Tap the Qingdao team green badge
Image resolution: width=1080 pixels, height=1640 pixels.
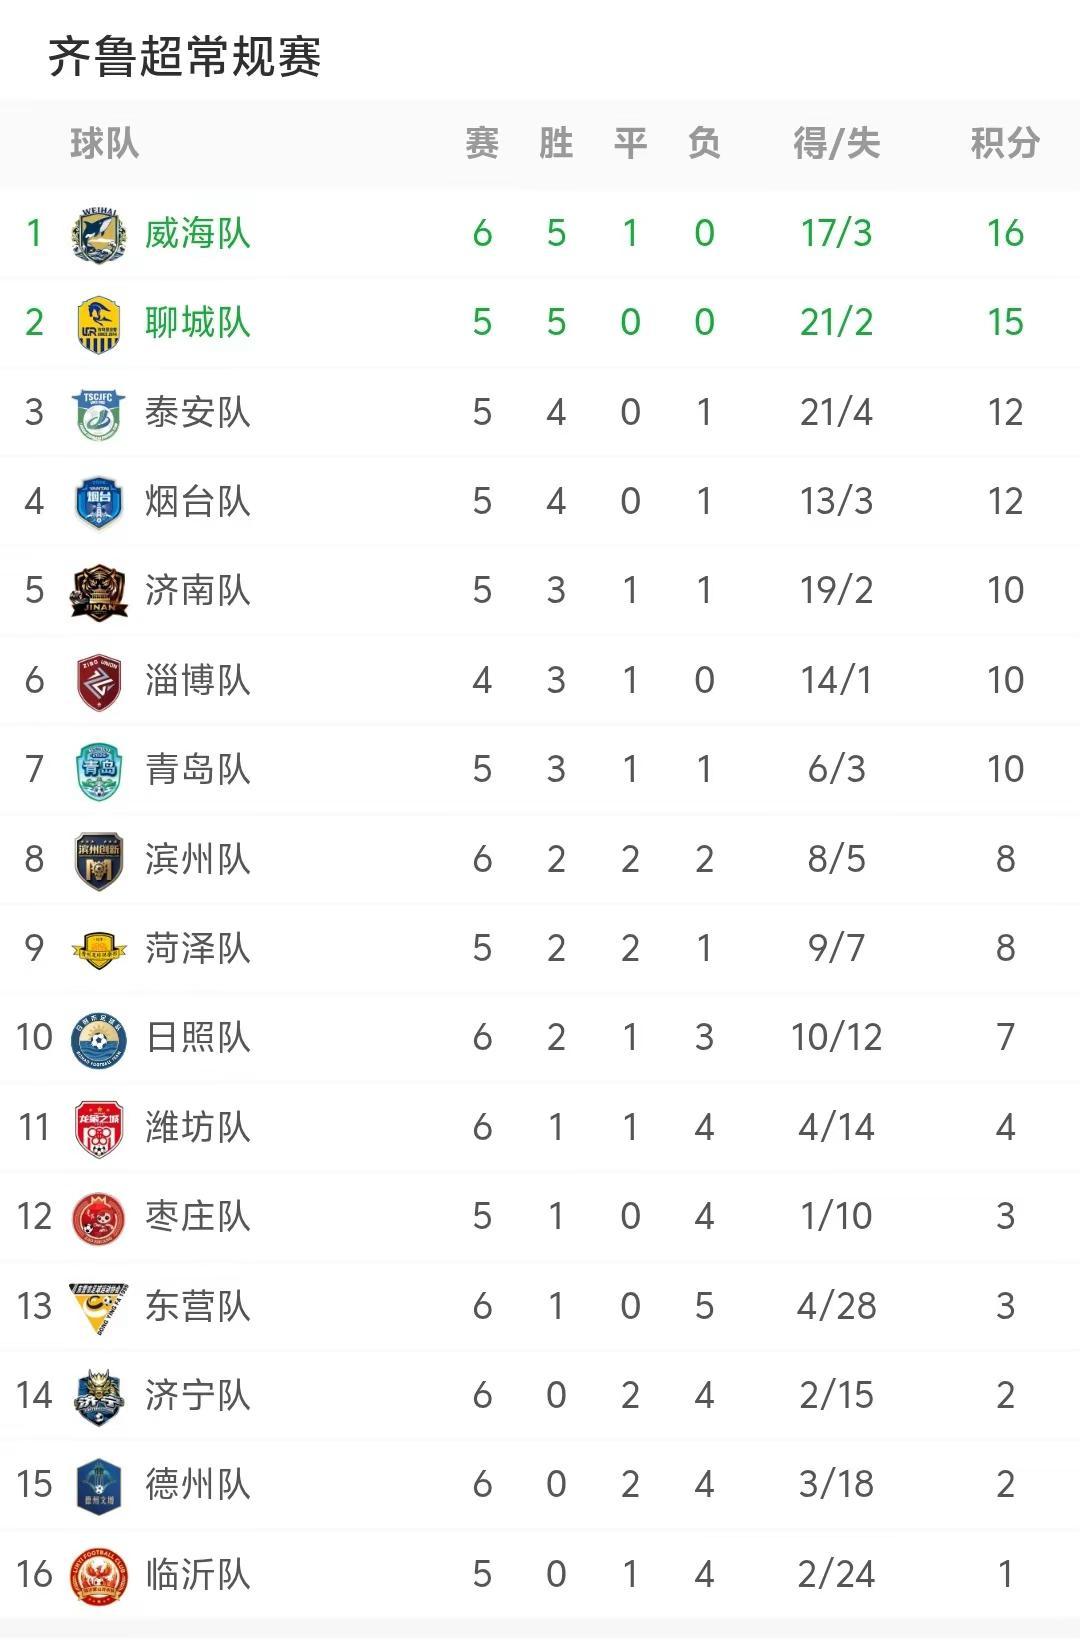[99, 771]
